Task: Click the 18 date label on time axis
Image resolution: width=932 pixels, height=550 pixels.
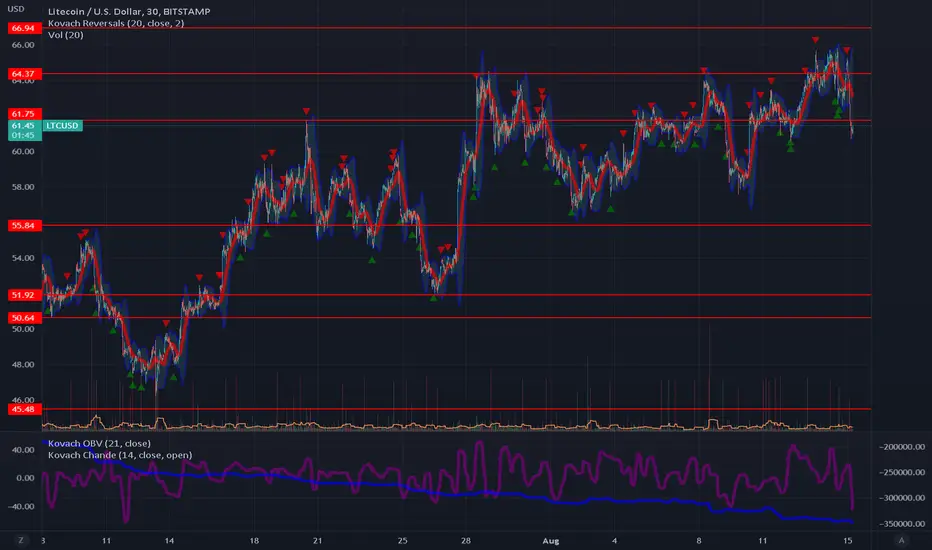Action: pos(254,540)
